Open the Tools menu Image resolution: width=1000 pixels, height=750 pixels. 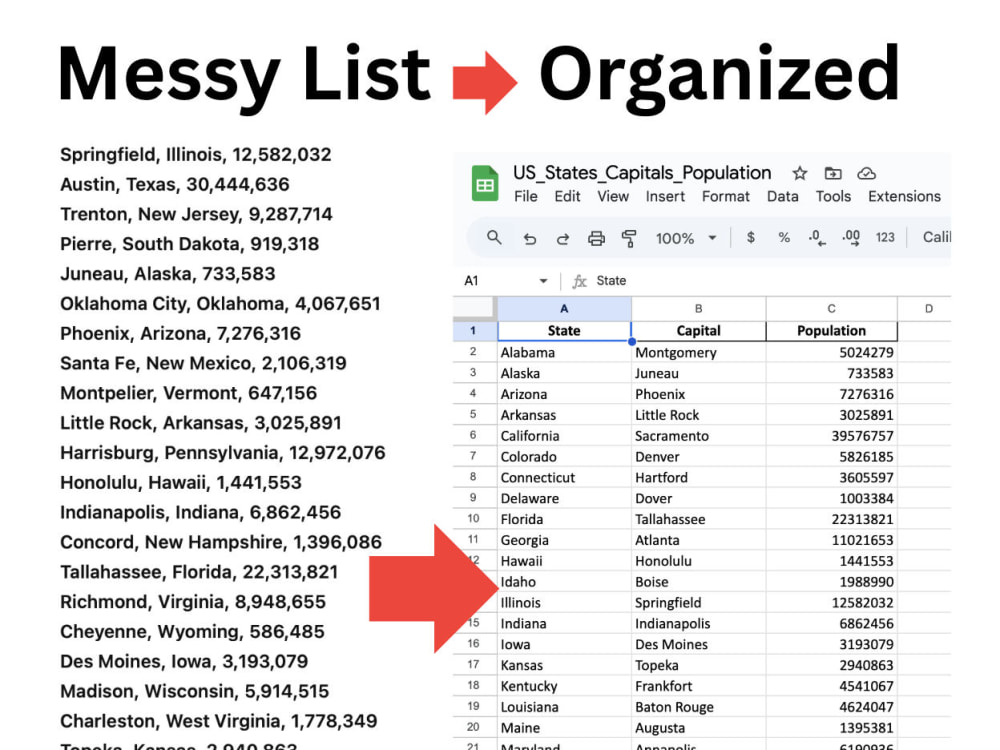tap(833, 196)
